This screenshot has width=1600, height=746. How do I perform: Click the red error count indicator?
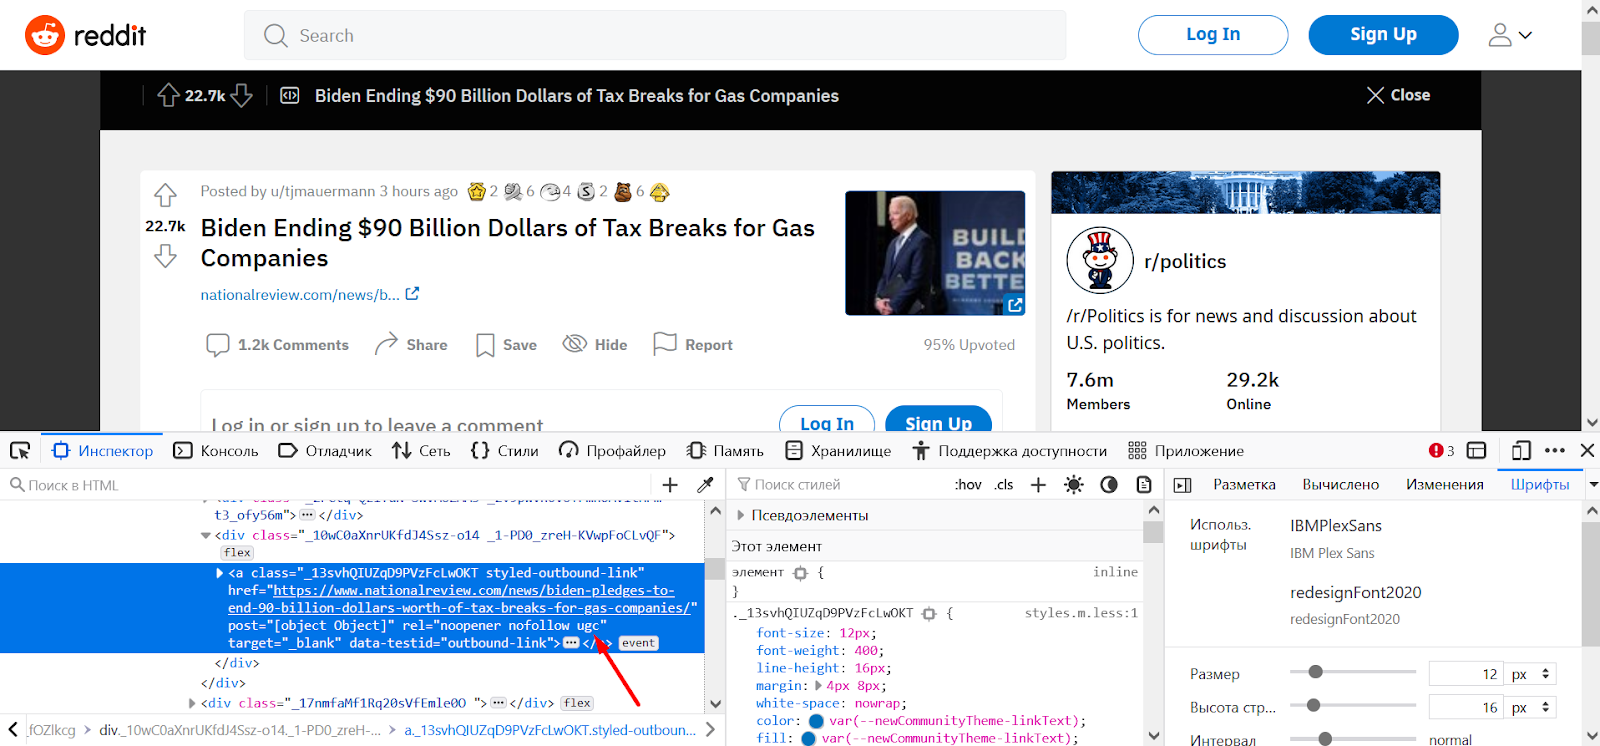(1441, 451)
